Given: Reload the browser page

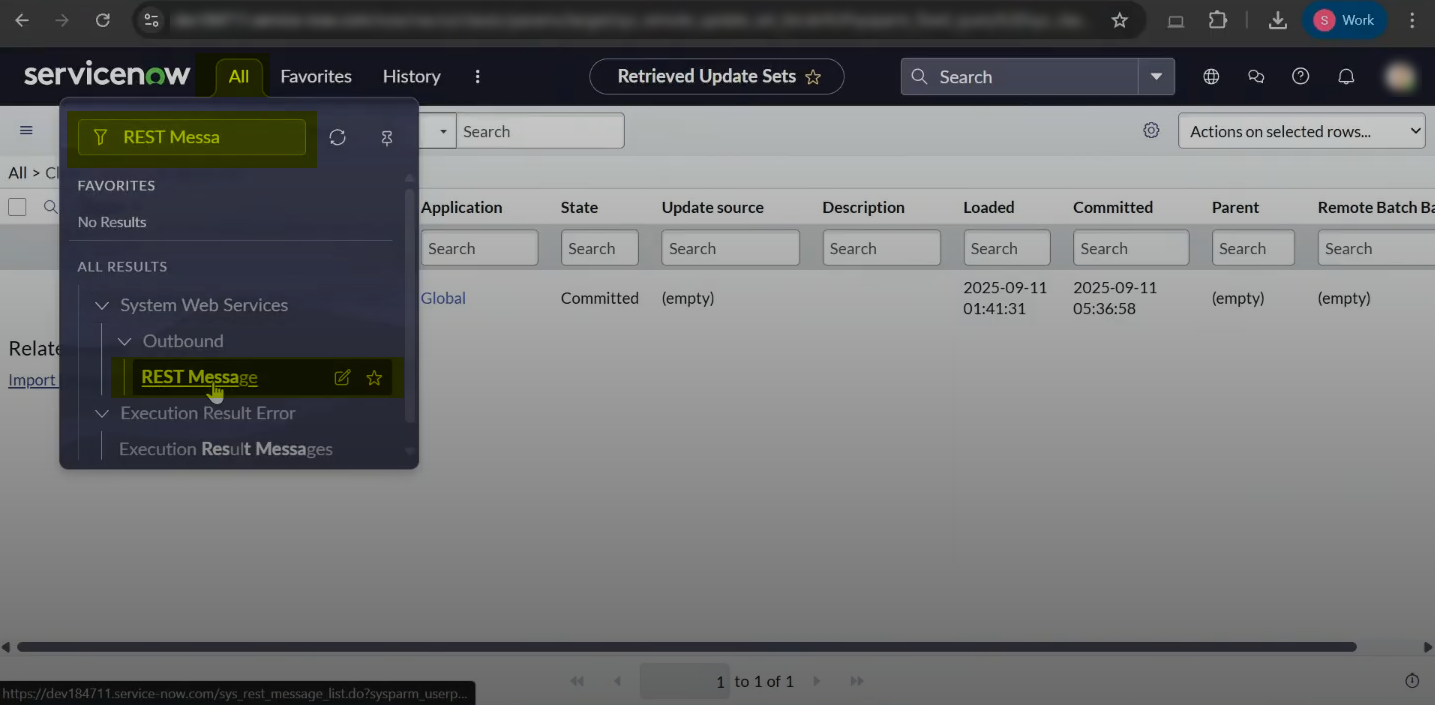Looking at the screenshot, I should pyautogui.click(x=102, y=20).
